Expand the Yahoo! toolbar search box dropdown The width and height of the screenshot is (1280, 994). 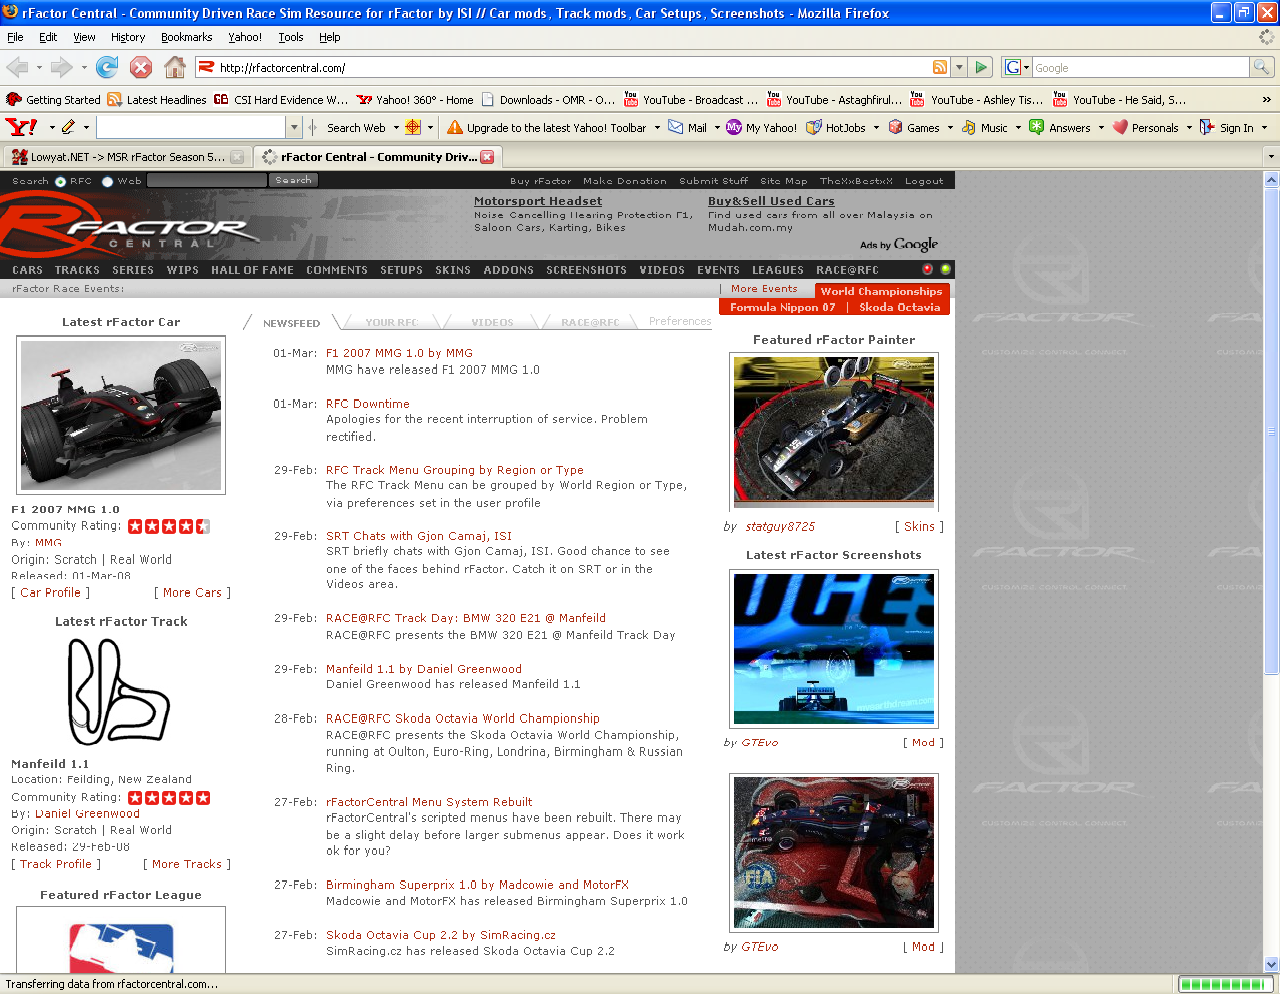tap(294, 128)
